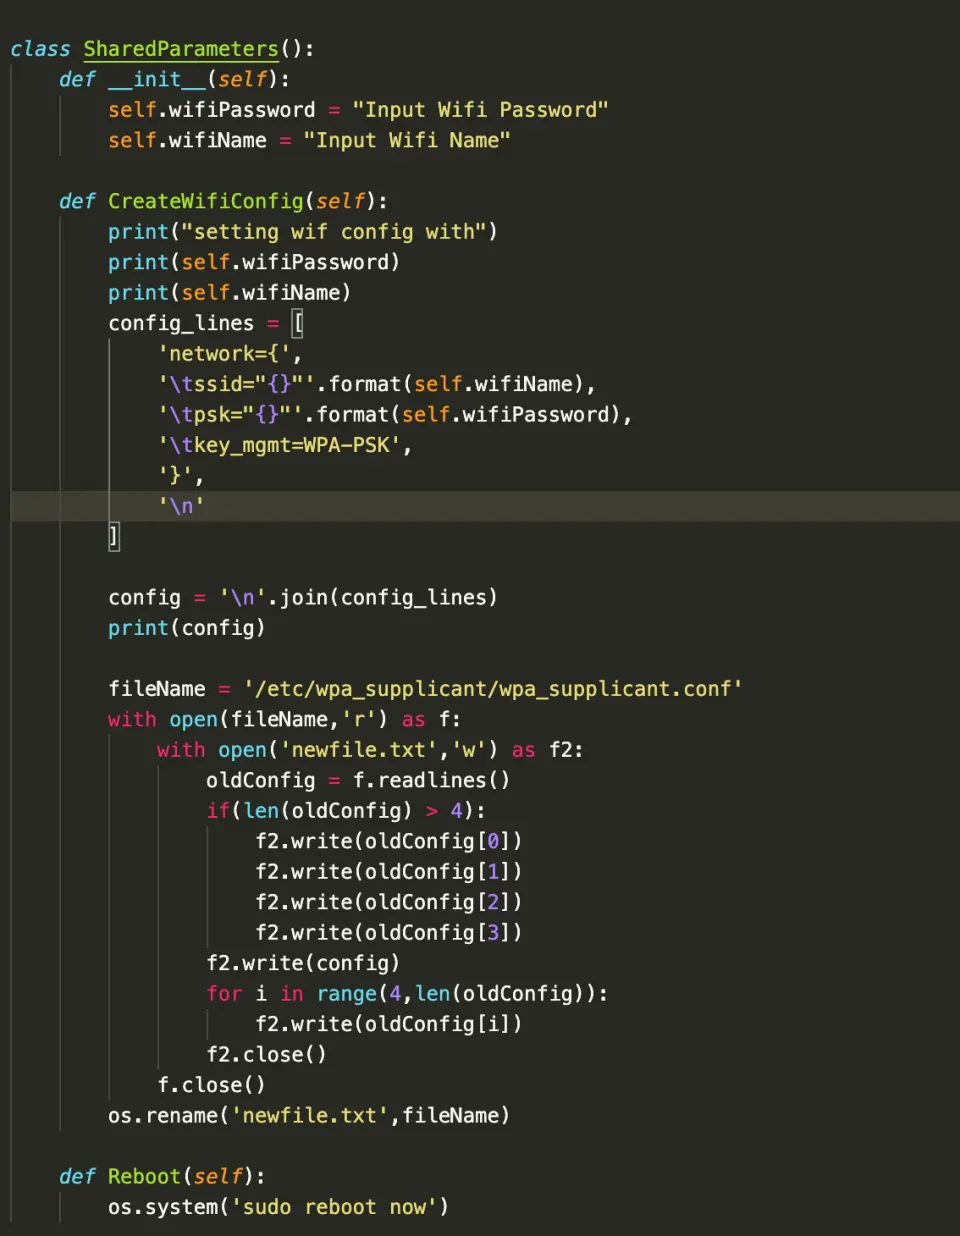Click the join(config_lines) line

tap(303, 598)
